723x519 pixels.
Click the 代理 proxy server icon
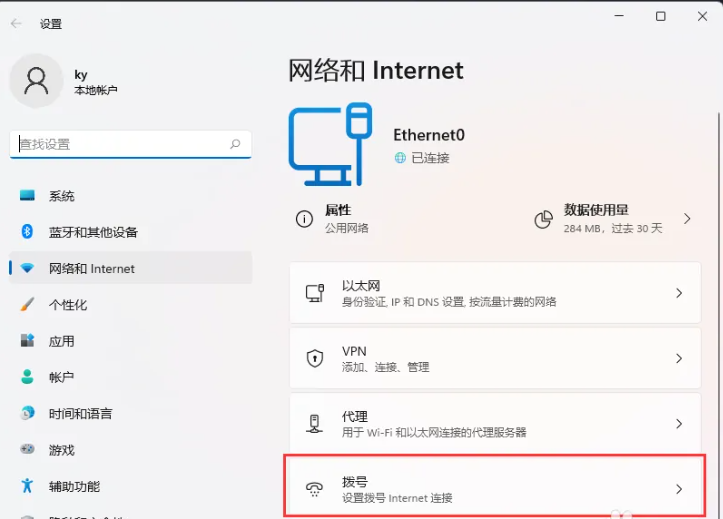click(314, 424)
